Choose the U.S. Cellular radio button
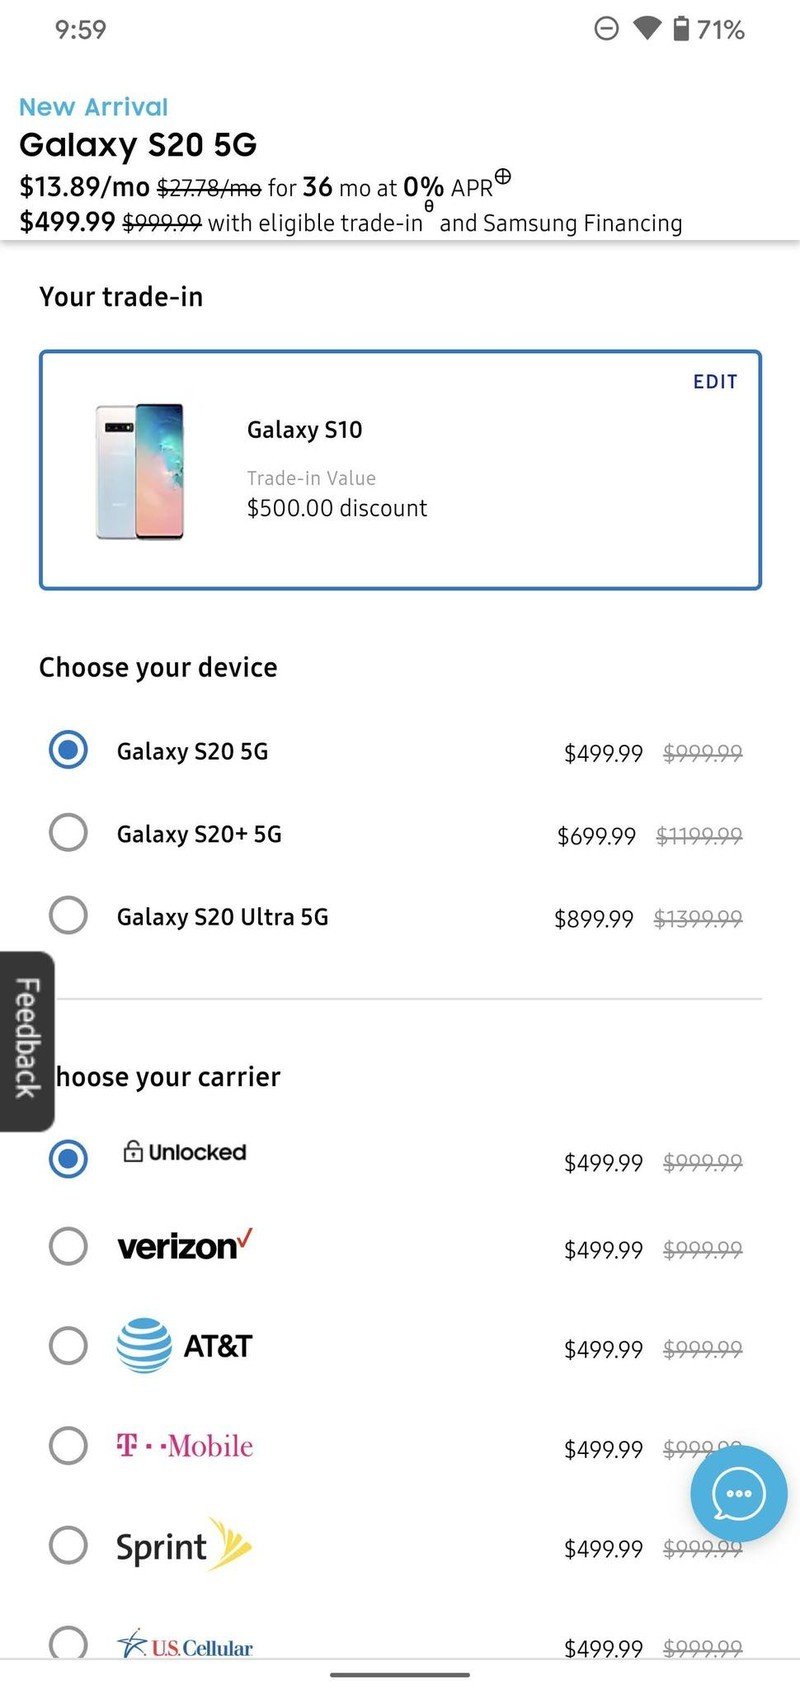The image size is (800, 1689). click(x=68, y=1642)
